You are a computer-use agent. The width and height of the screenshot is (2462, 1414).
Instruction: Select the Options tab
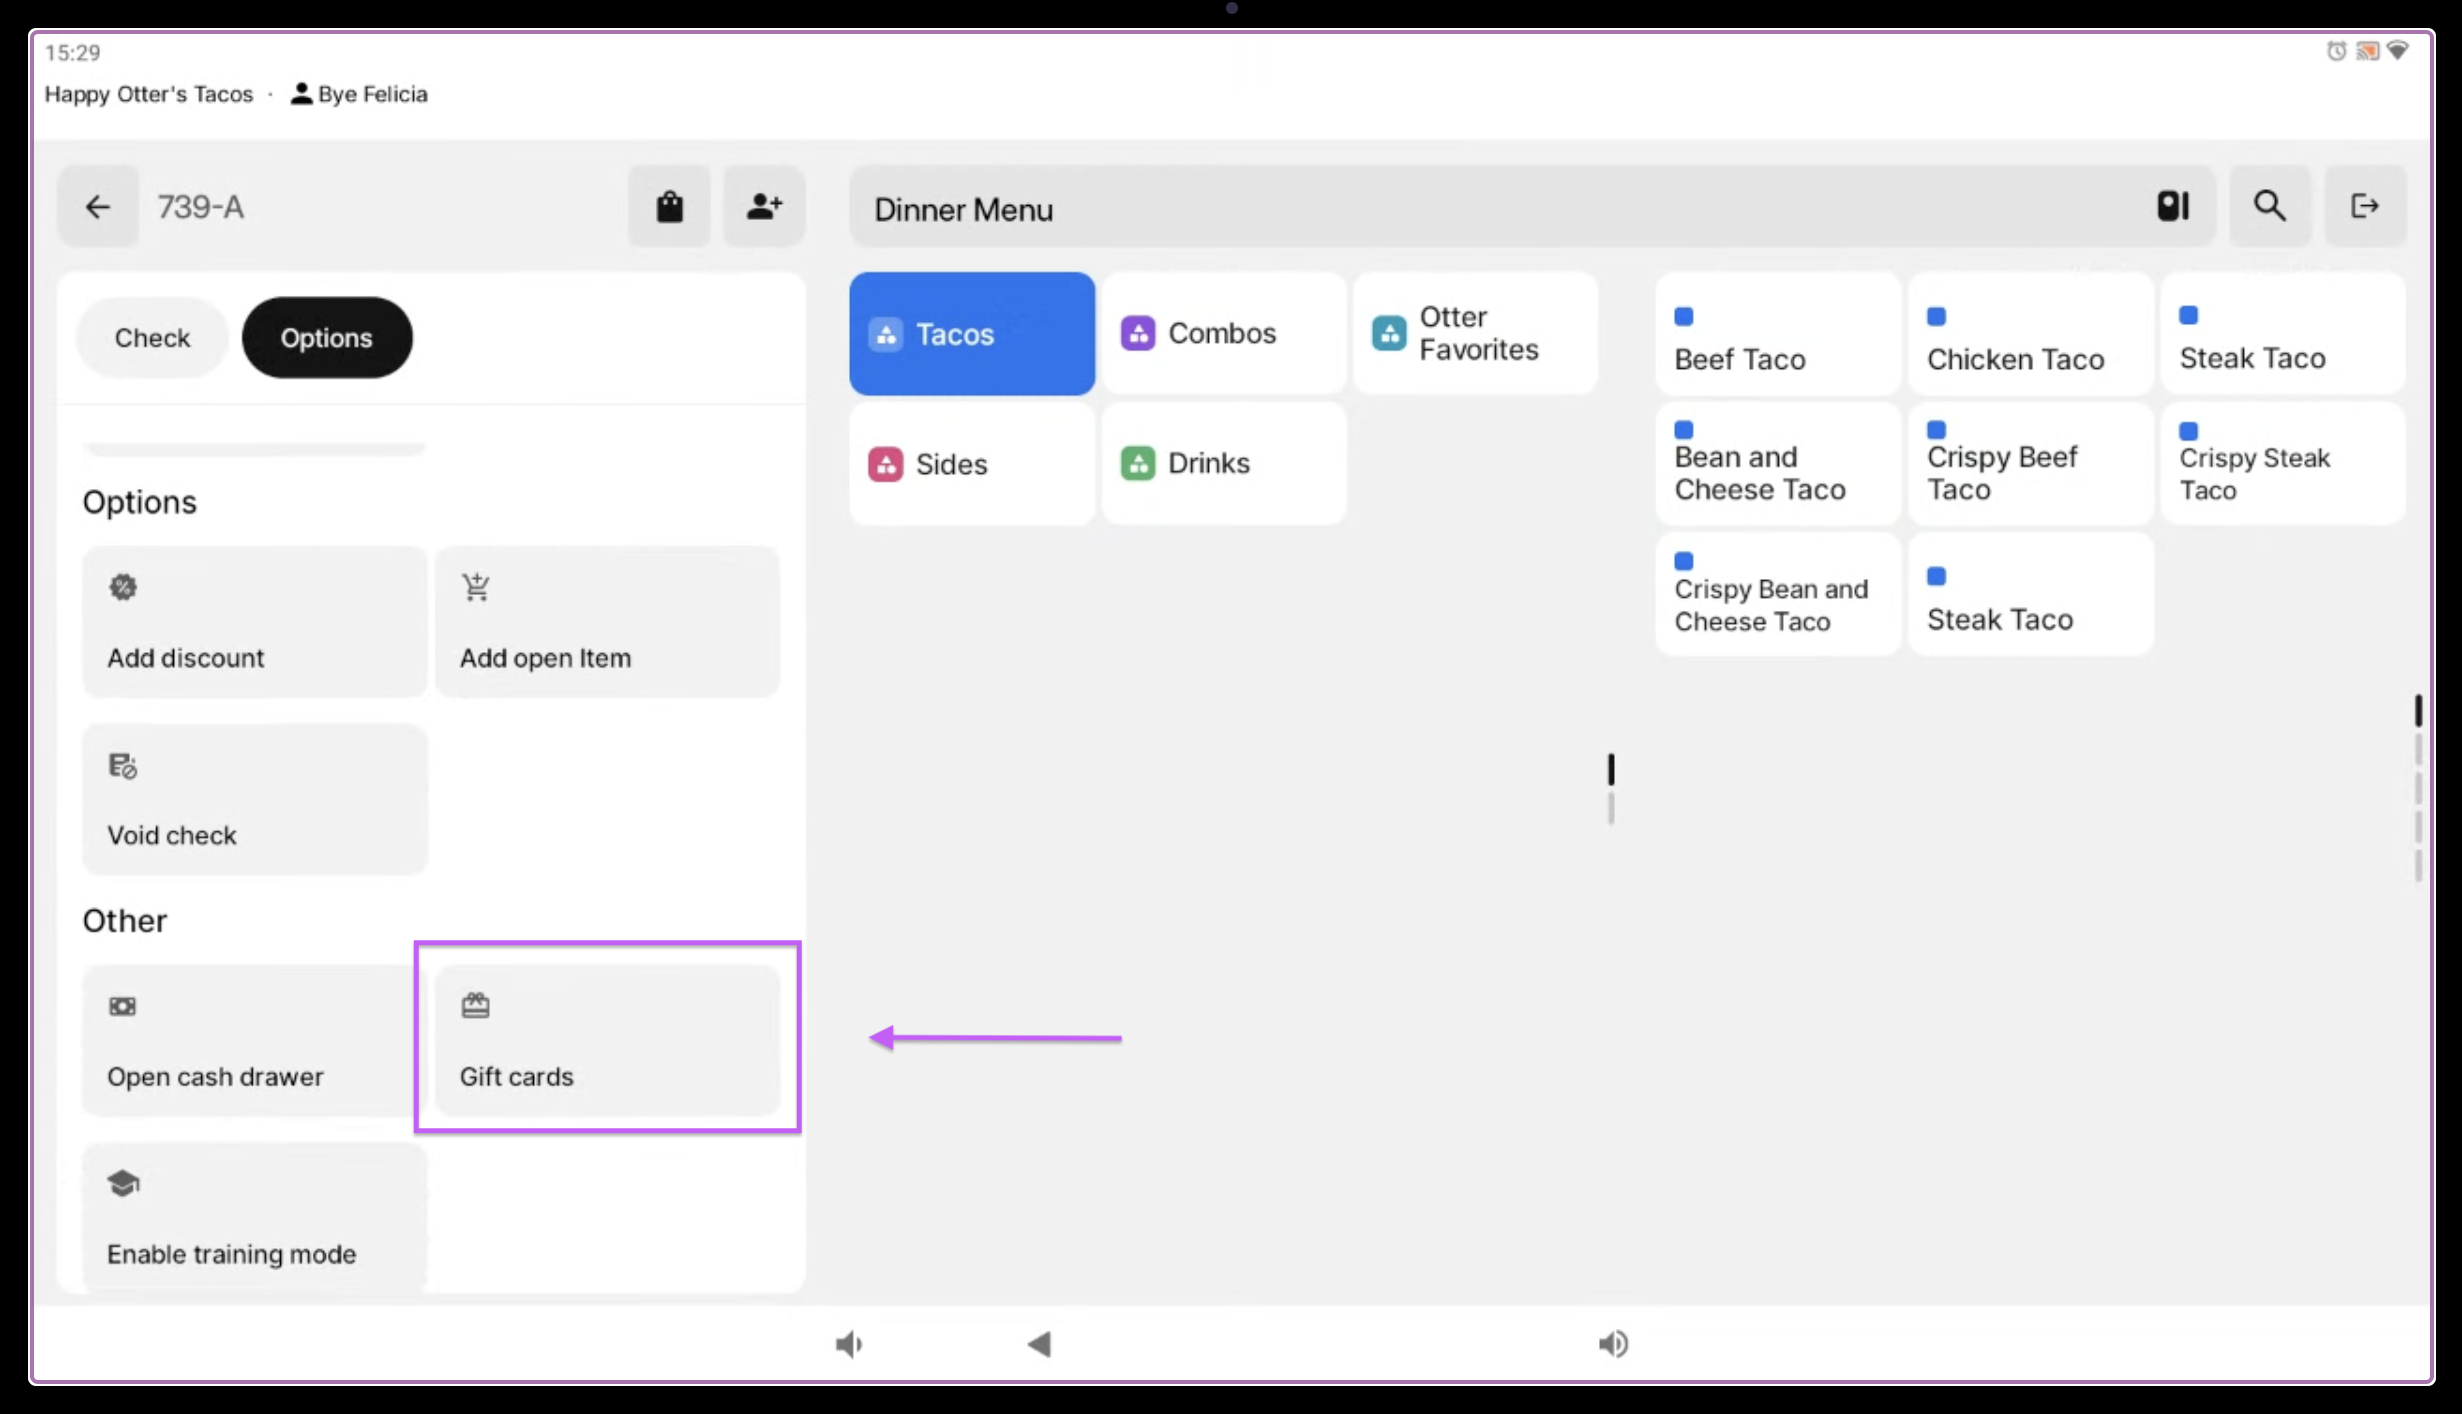(326, 338)
